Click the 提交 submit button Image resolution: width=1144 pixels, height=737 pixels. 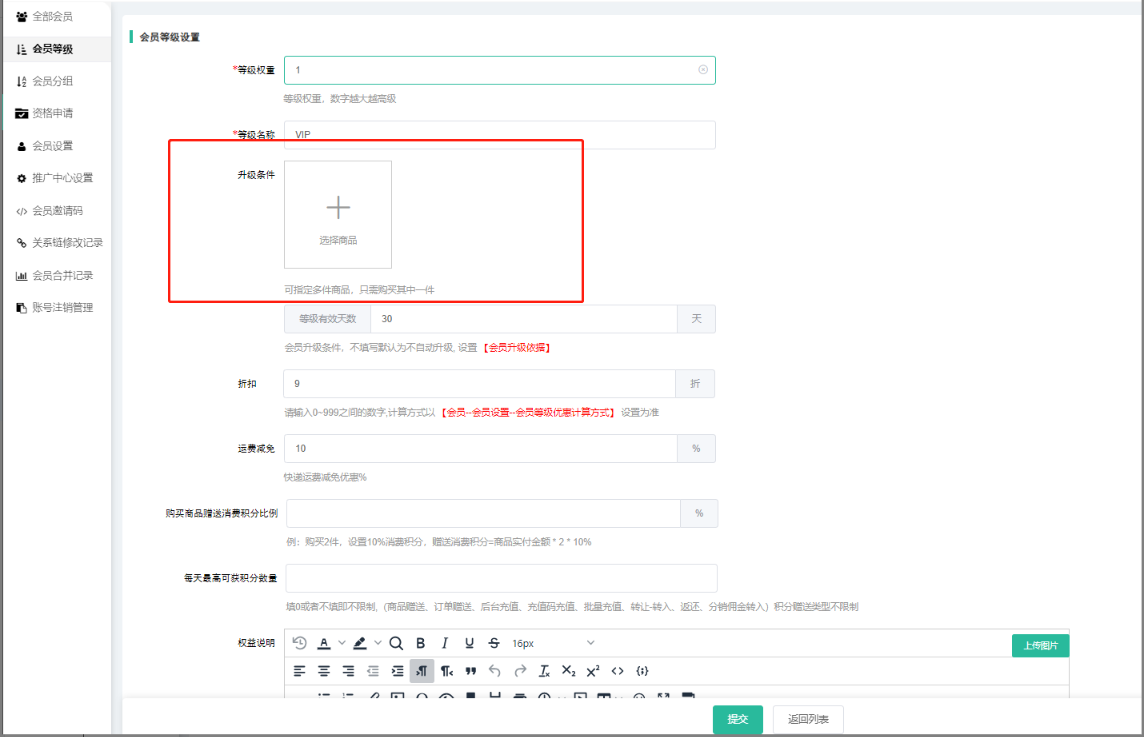coord(738,719)
